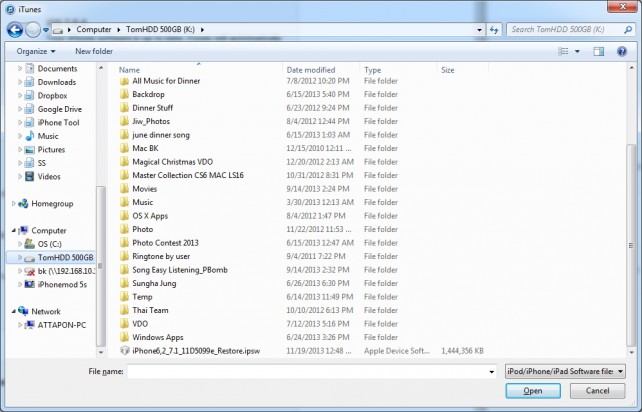Click the Cancel button
The image size is (642, 412).
coord(597,391)
